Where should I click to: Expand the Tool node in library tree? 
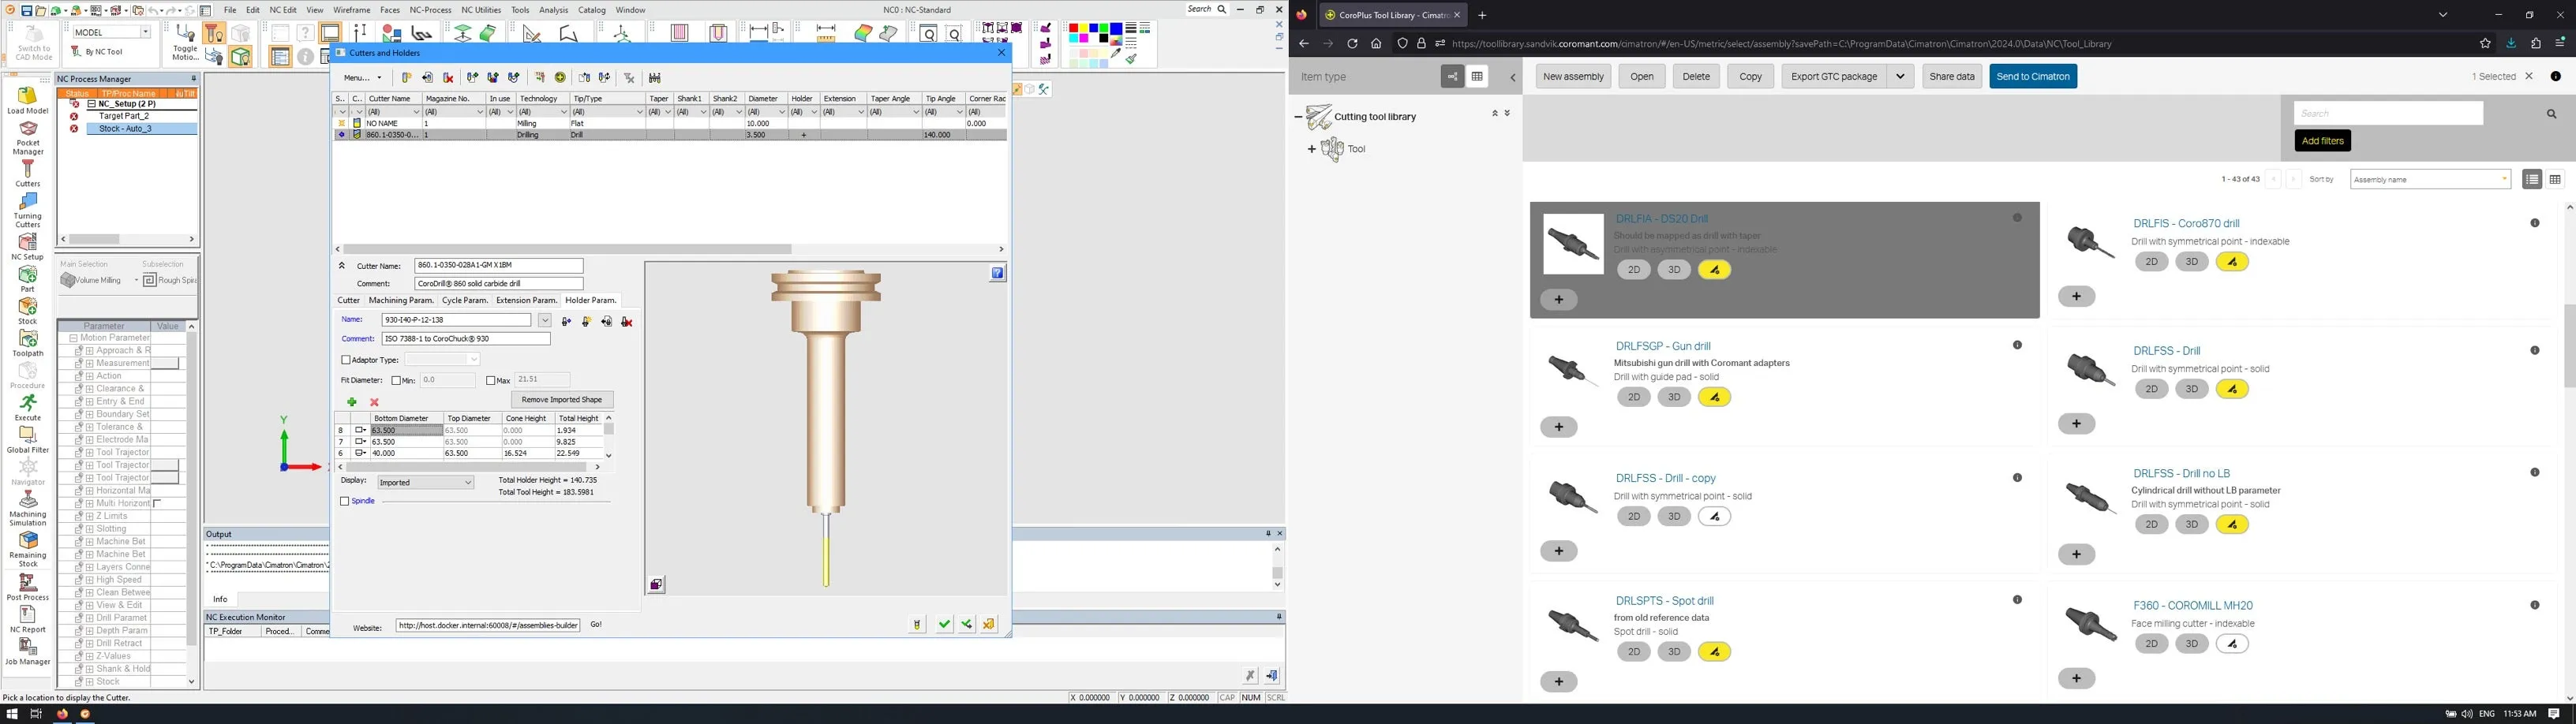pos(1311,149)
